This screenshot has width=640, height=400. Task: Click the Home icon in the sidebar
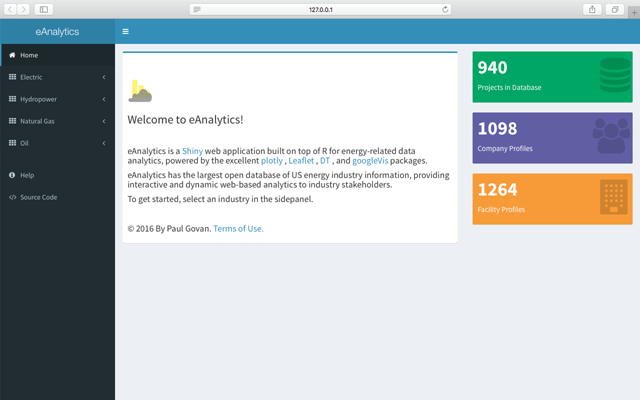coord(12,55)
